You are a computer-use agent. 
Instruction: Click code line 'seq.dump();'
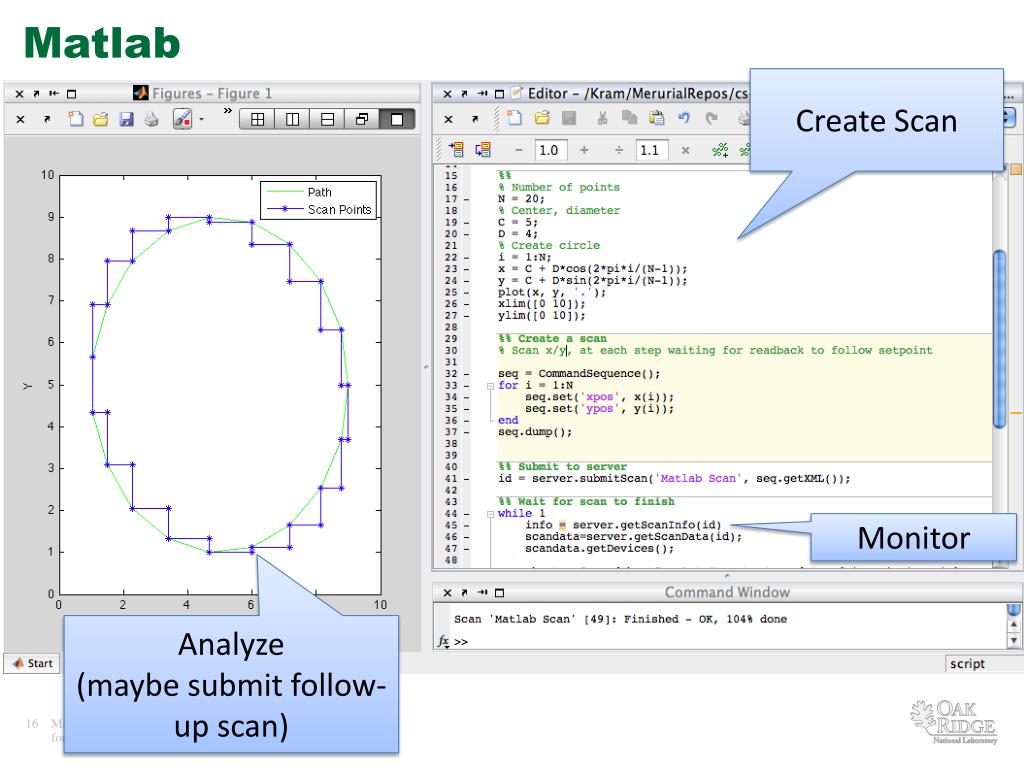[535, 432]
